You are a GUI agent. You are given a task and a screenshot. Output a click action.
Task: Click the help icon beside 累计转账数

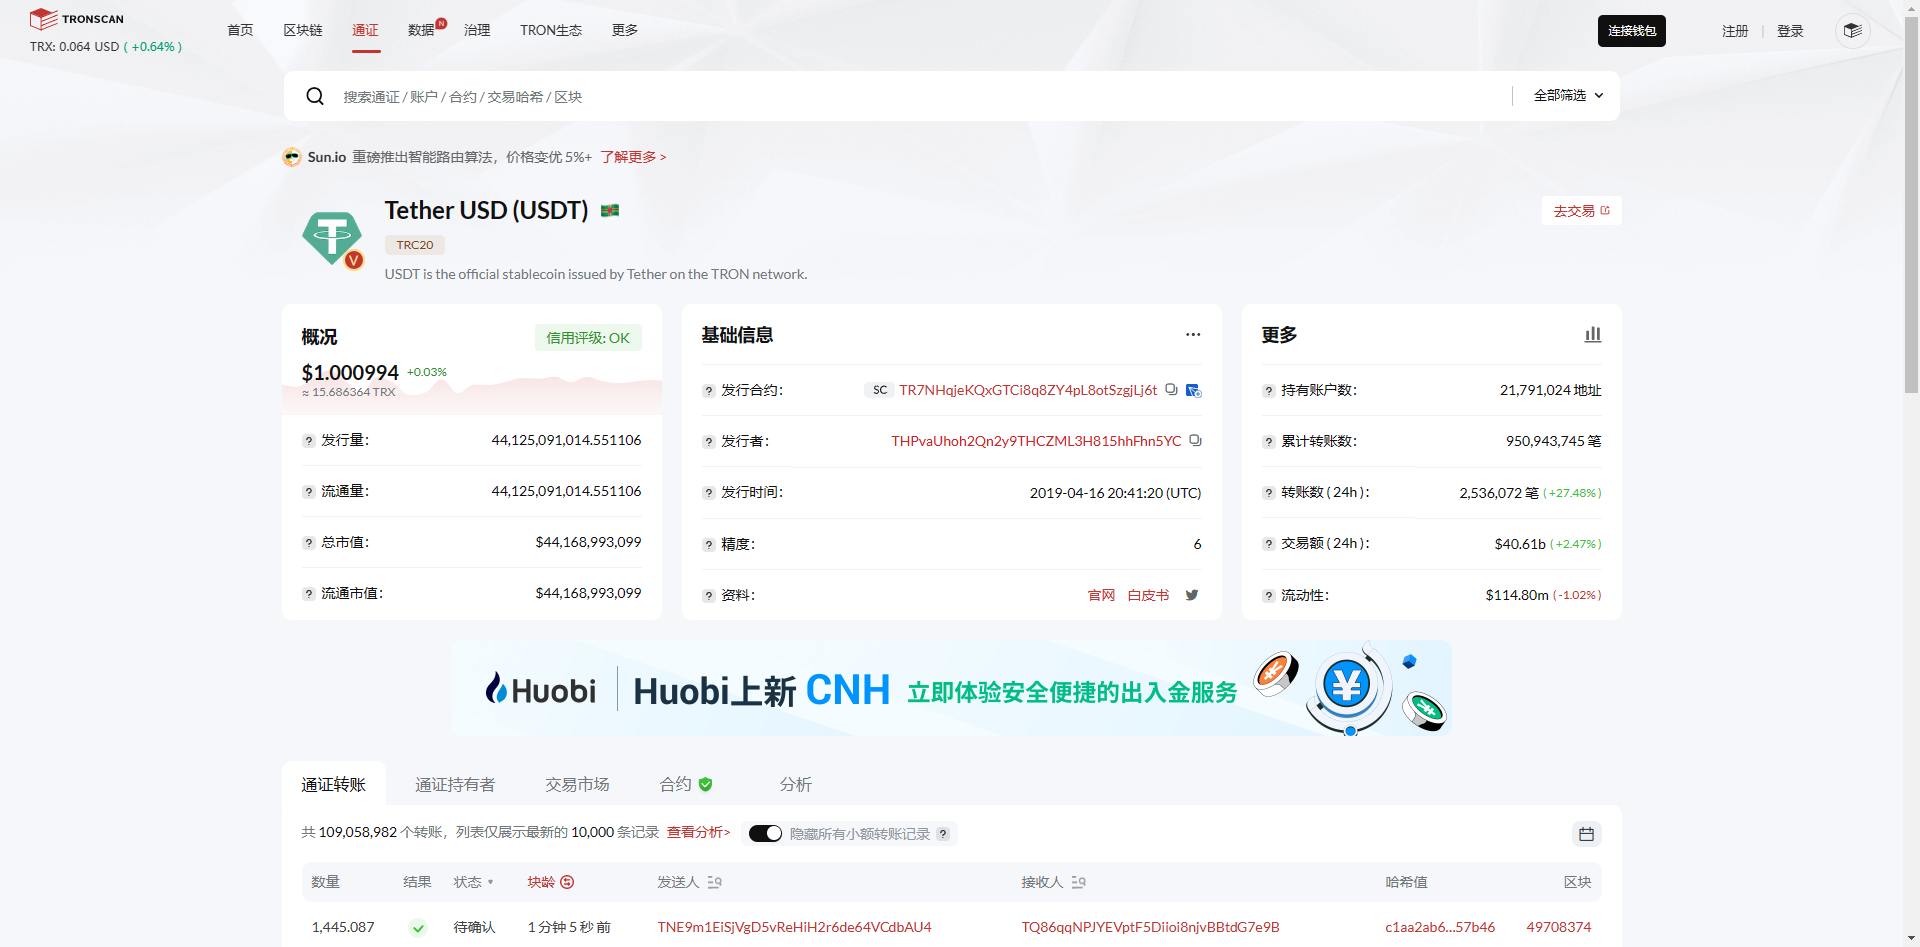1269,442
